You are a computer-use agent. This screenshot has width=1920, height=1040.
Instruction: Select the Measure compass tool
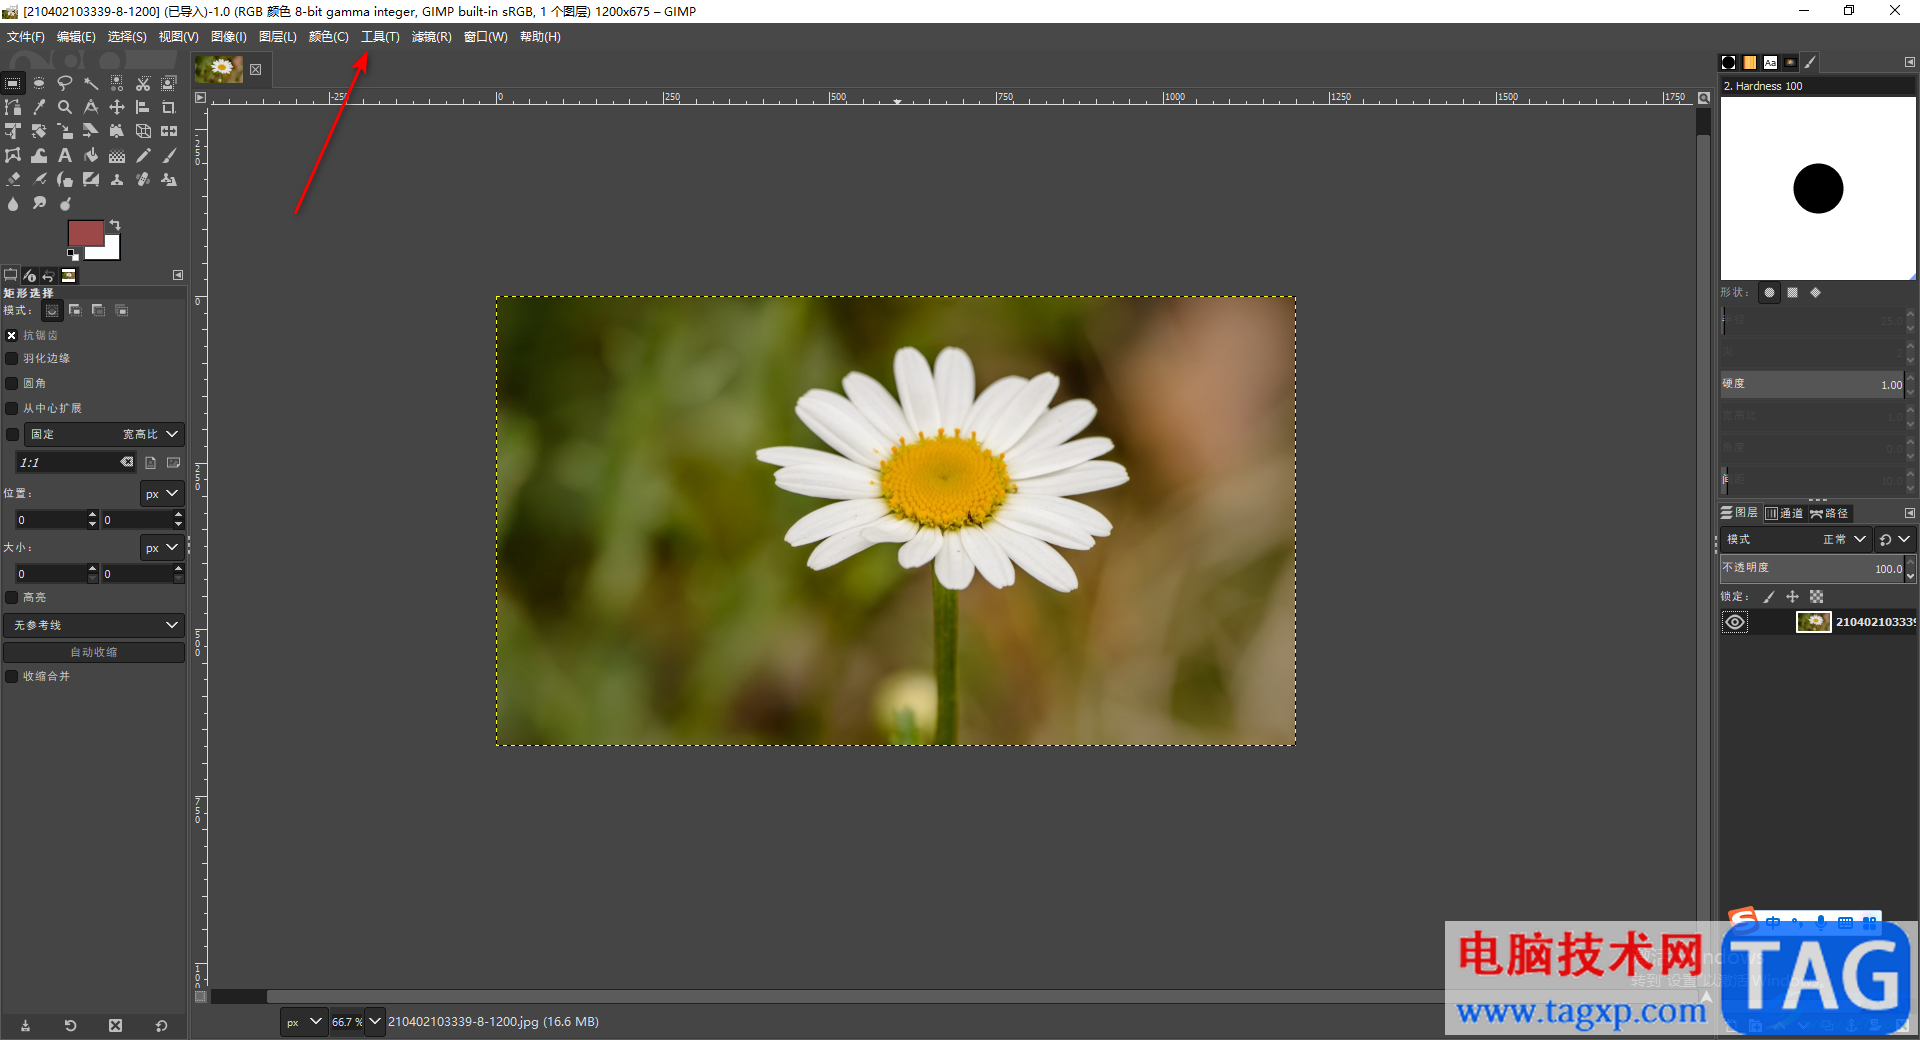[91, 107]
